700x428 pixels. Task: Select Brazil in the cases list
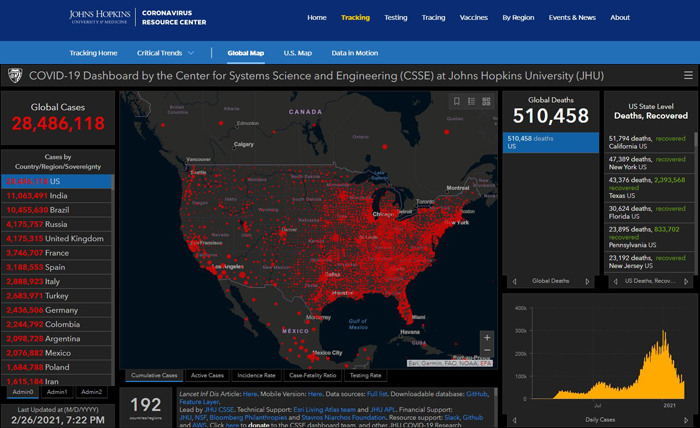(56, 210)
